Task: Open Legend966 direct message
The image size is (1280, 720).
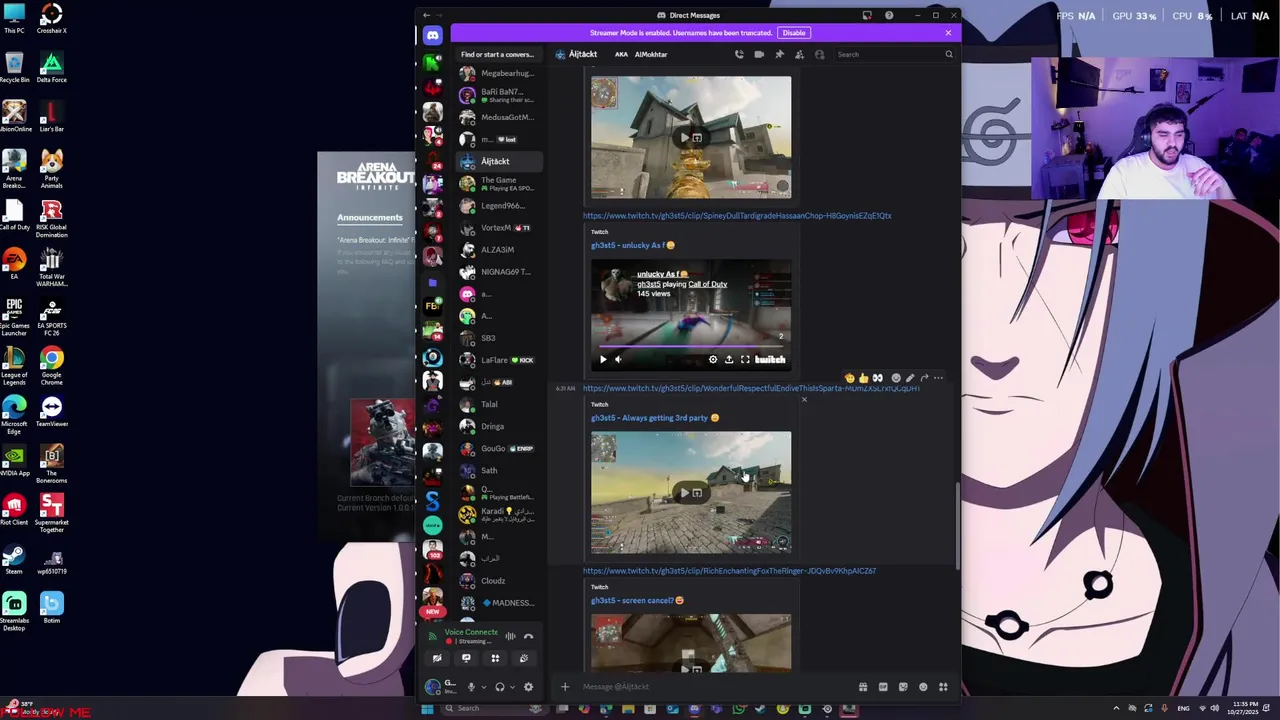Action: point(499,205)
